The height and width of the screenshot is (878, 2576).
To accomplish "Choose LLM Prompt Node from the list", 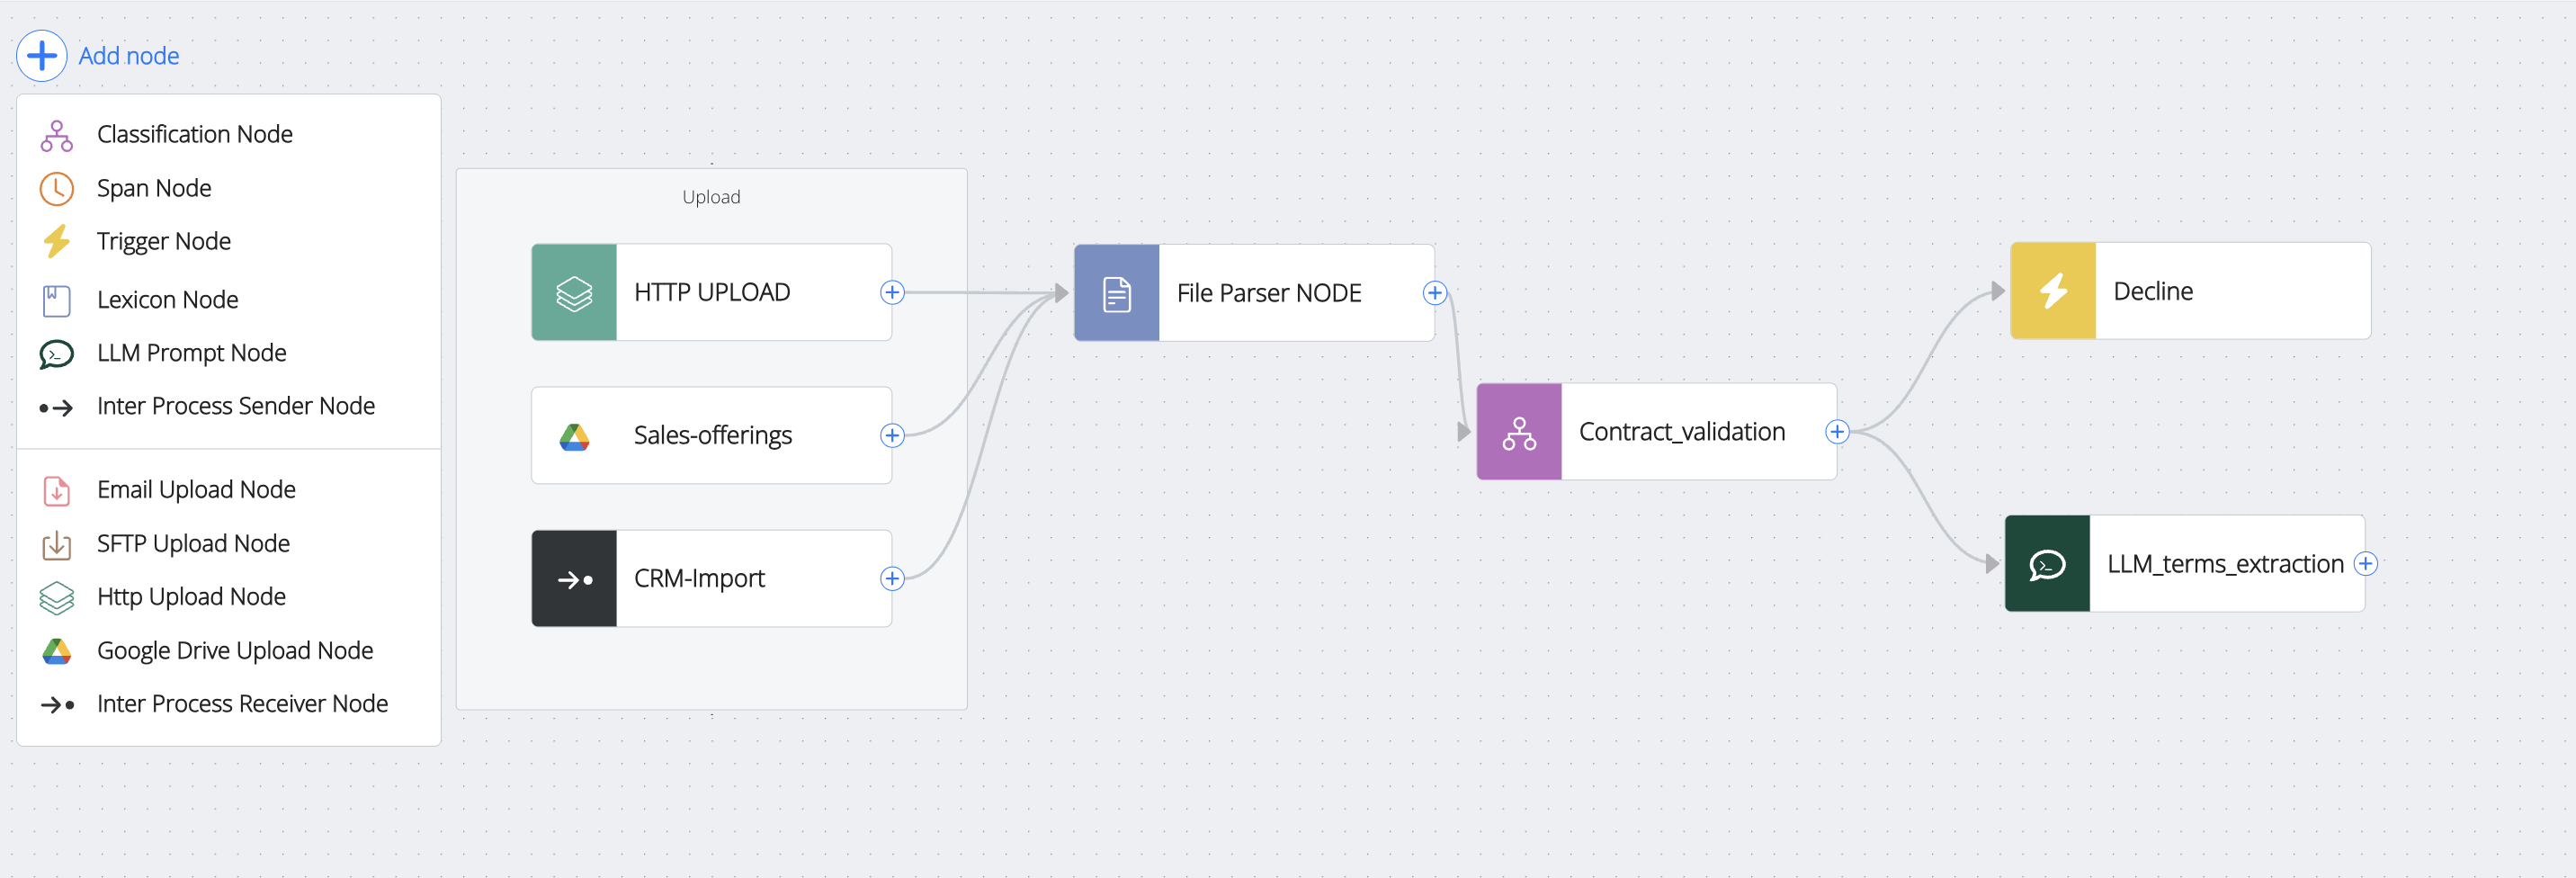I will pyautogui.click(x=191, y=353).
